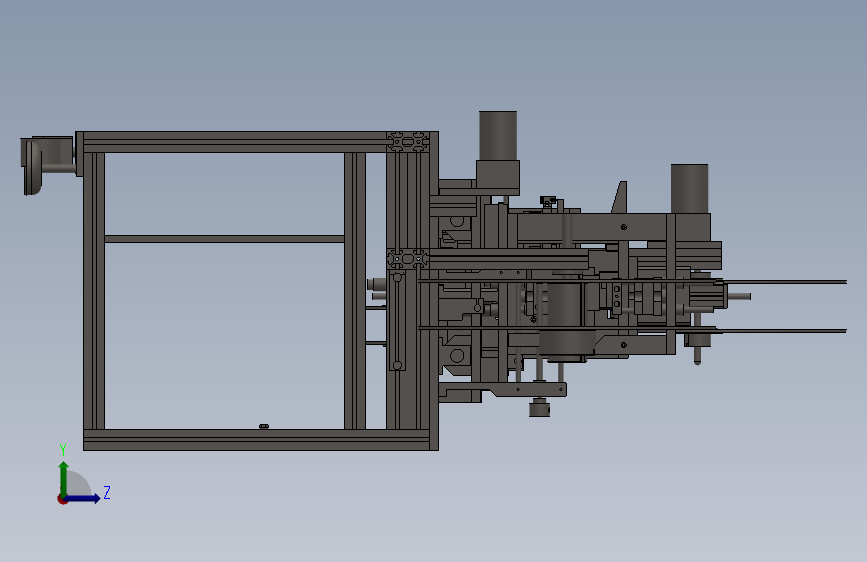This screenshot has height=562, width=867.
Task: Select the tall cylindrical motor atop the mechanism
Action: pos(498,136)
